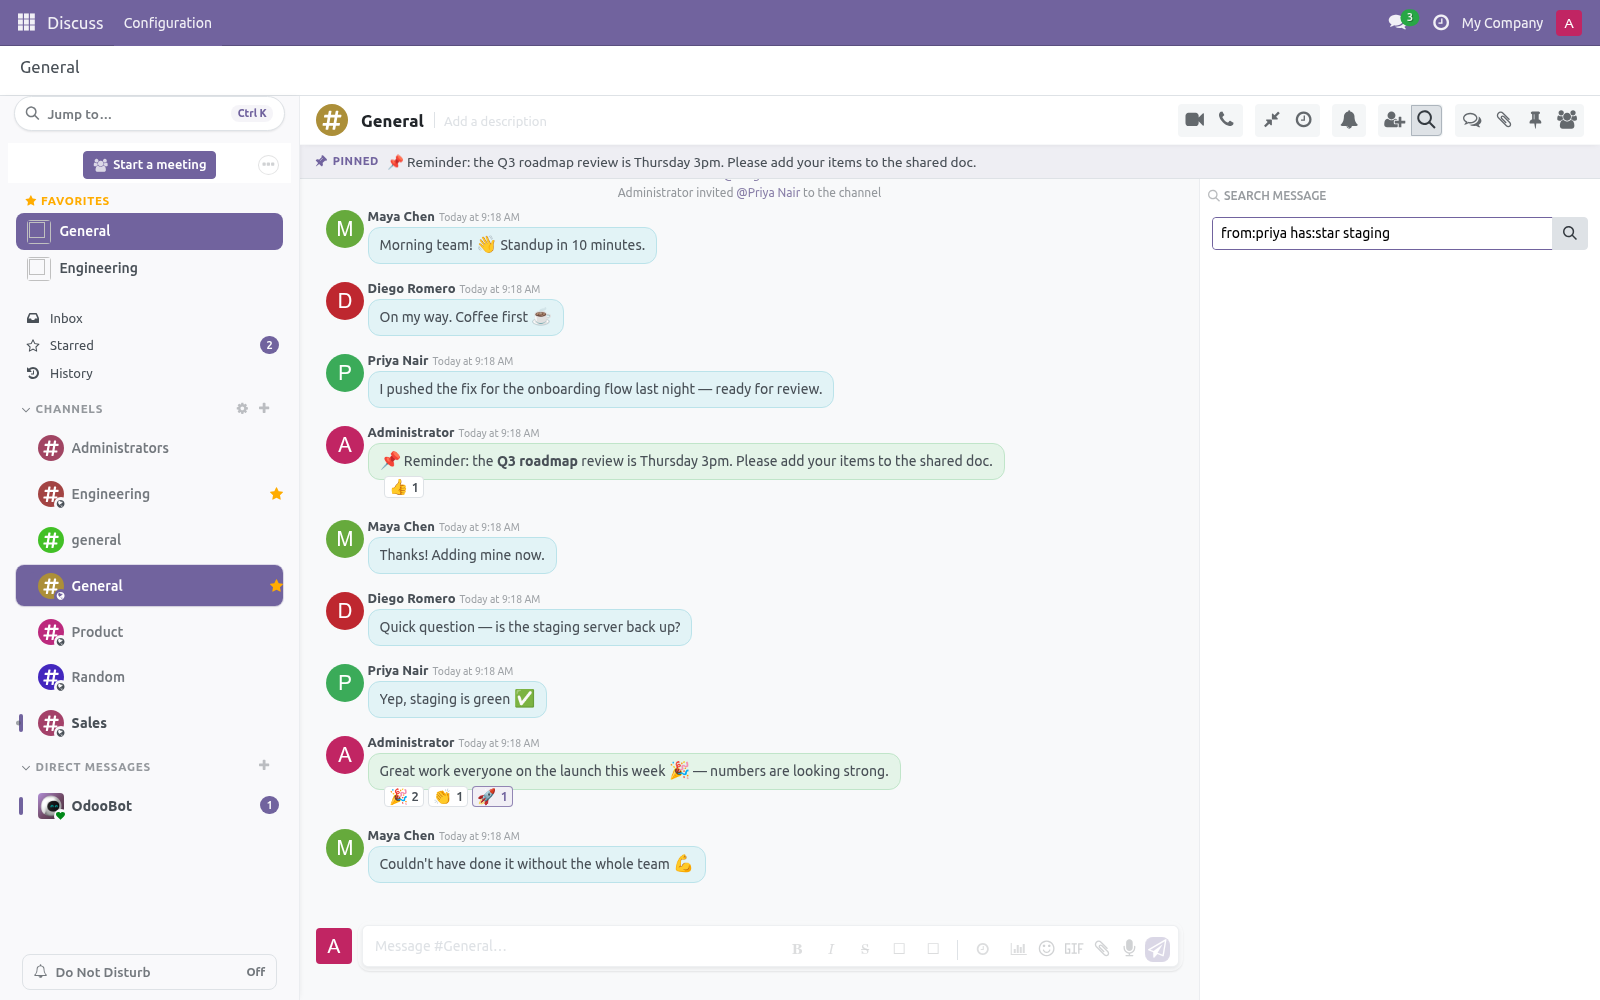Toggle the party popper reaction count 2

pyautogui.click(x=405, y=797)
